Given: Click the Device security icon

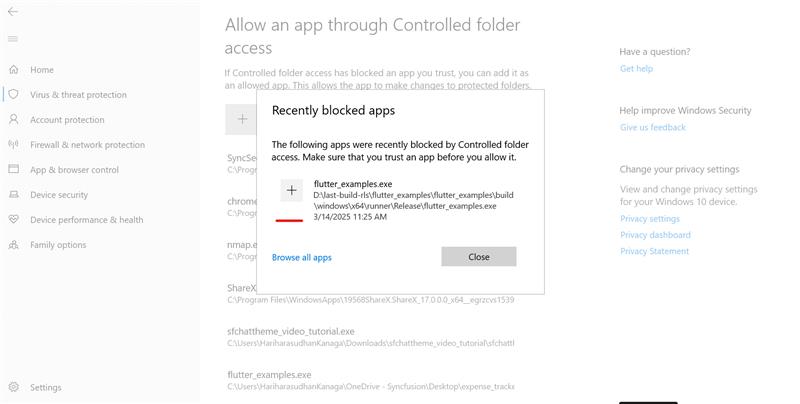Looking at the screenshot, I should point(13,195).
